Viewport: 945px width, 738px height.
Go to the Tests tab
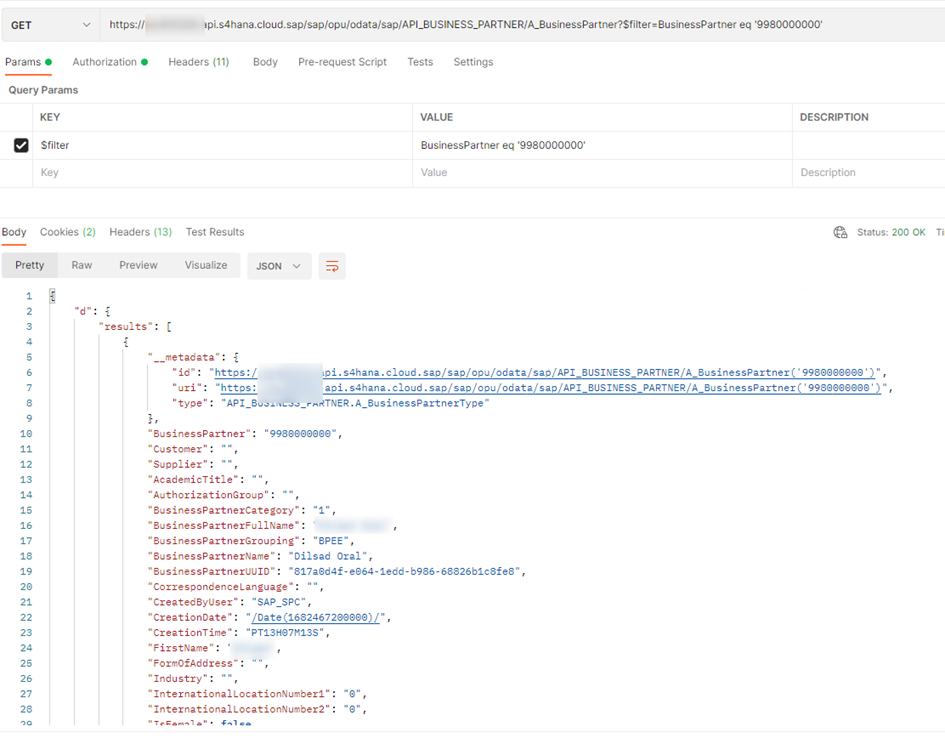coord(420,62)
